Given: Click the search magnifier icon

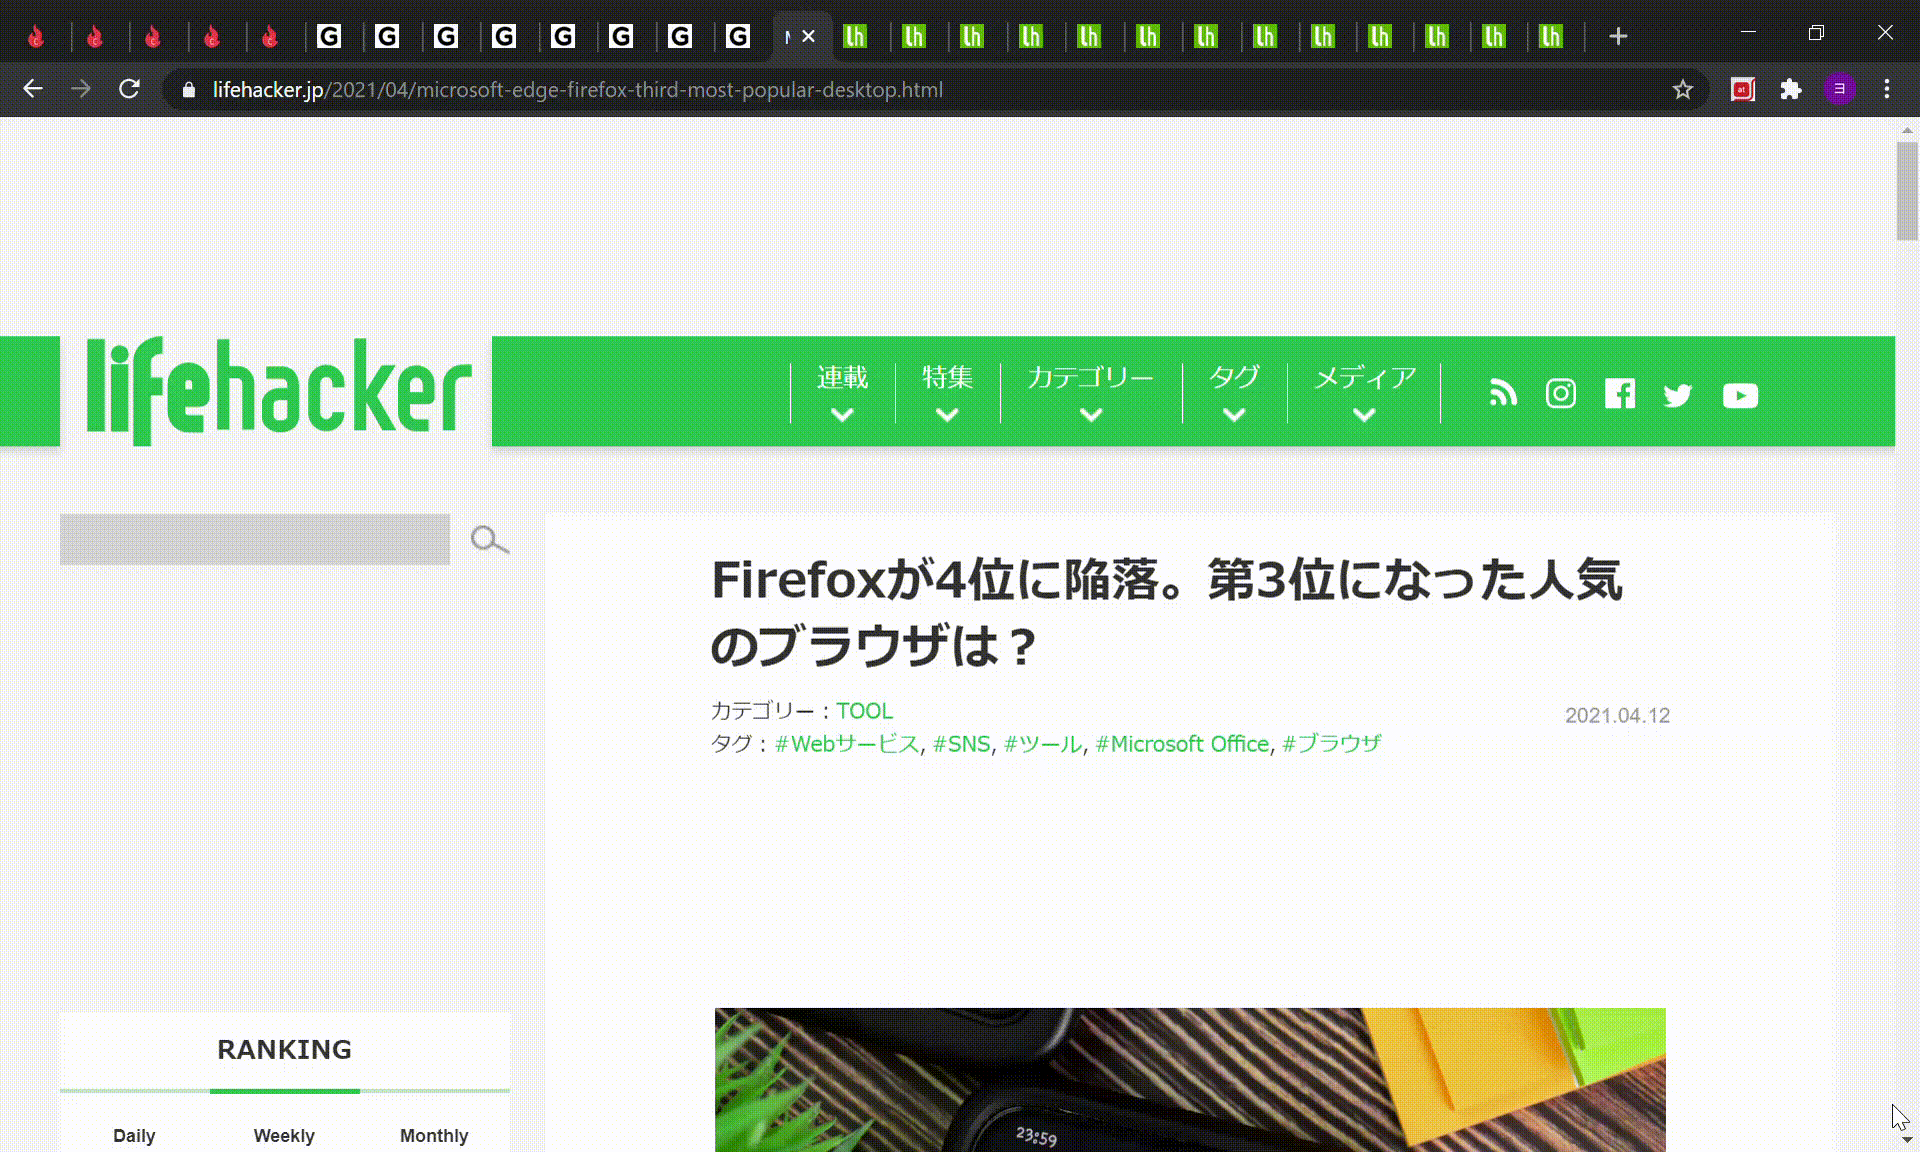Looking at the screenshot, I should (489, 540).
